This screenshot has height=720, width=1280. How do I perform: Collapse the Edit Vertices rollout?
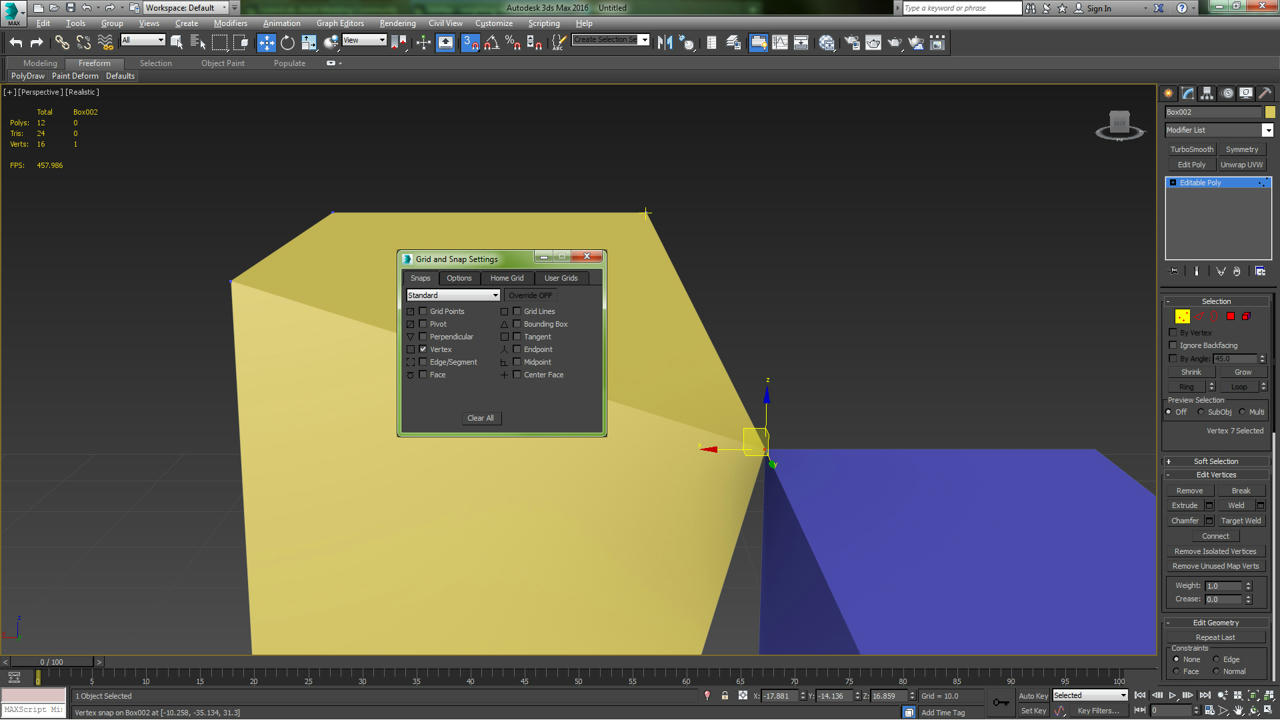click(x=1216, y=475)
